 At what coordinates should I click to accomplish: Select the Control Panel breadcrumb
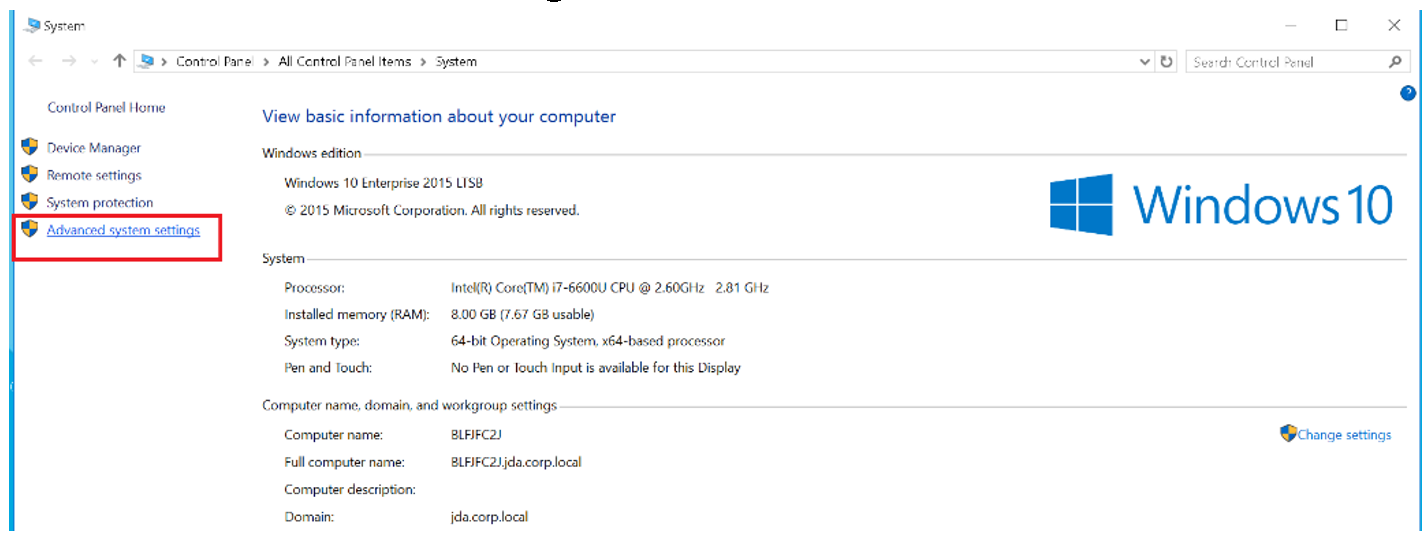pyautogui.click(x=214, y=62)
